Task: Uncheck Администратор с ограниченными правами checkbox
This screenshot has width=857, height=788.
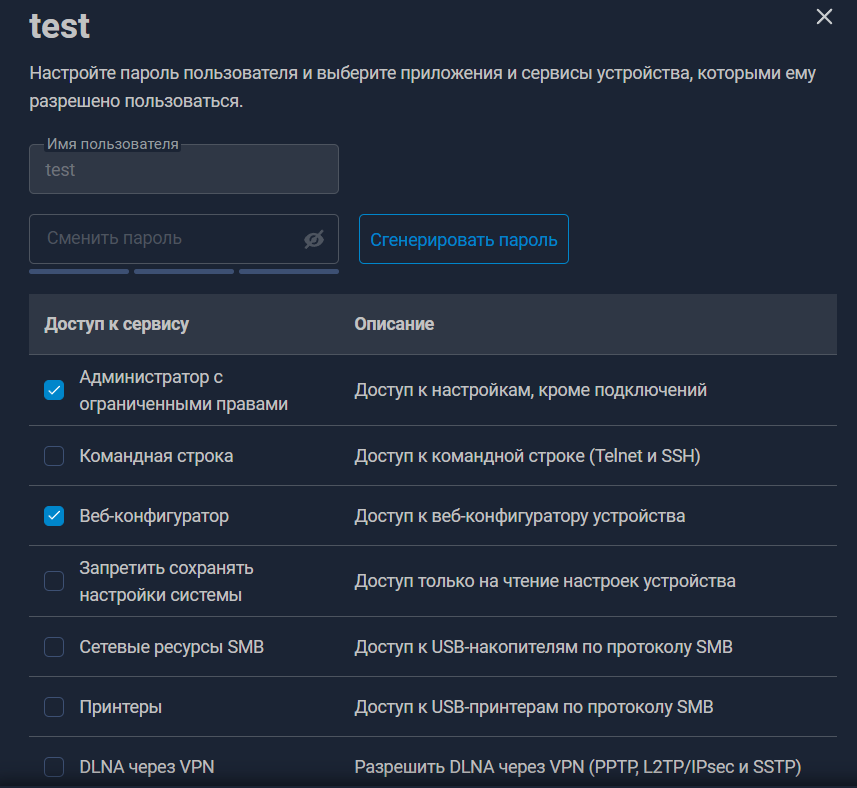Action: [54, 391]
